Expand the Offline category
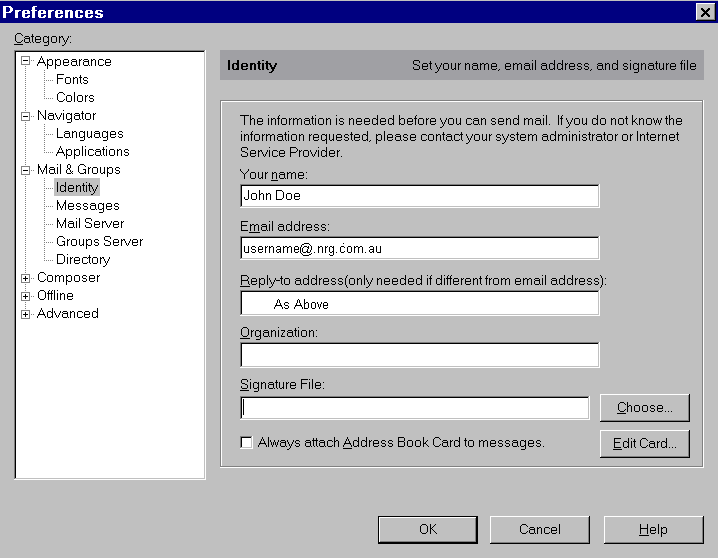718x558 pixels. click(26, 296)
